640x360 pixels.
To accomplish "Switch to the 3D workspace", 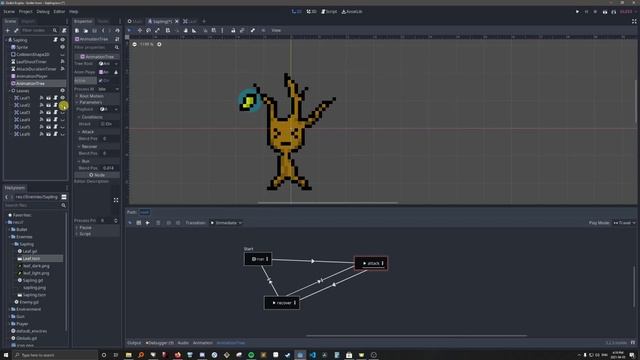I will [x=311, y=11].
